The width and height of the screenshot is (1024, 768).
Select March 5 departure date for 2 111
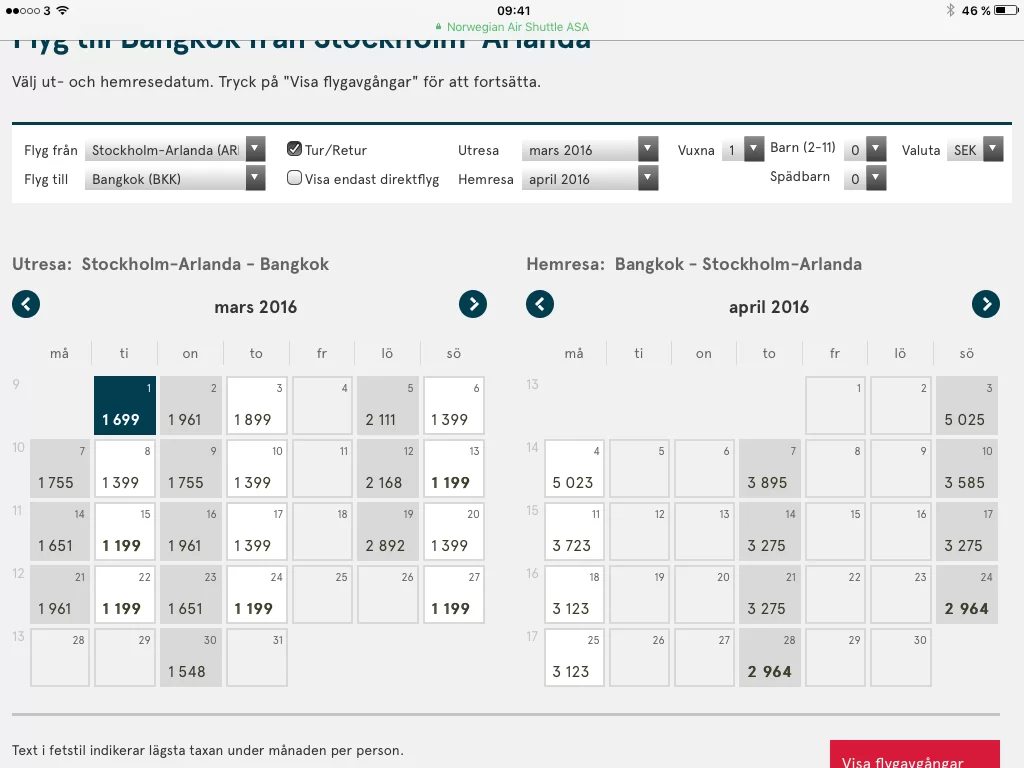(x=387, y=405)
